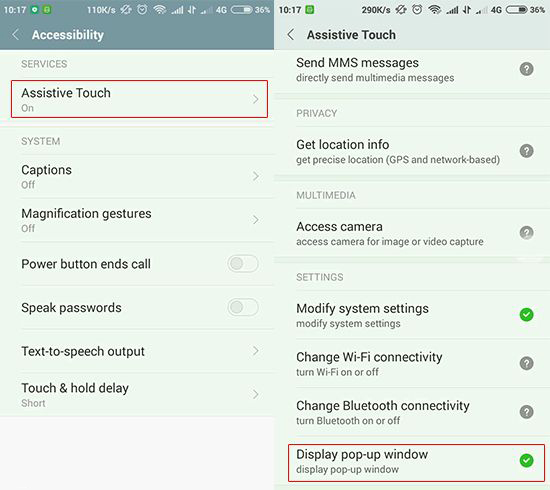Go back from the Assistive Touch screen

tap(290, 35)
